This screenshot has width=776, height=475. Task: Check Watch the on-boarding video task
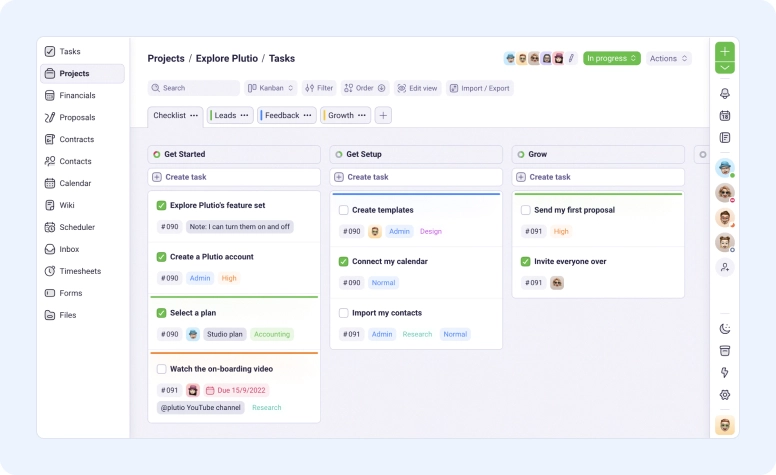pyautogui.click(x=161, y=369)
